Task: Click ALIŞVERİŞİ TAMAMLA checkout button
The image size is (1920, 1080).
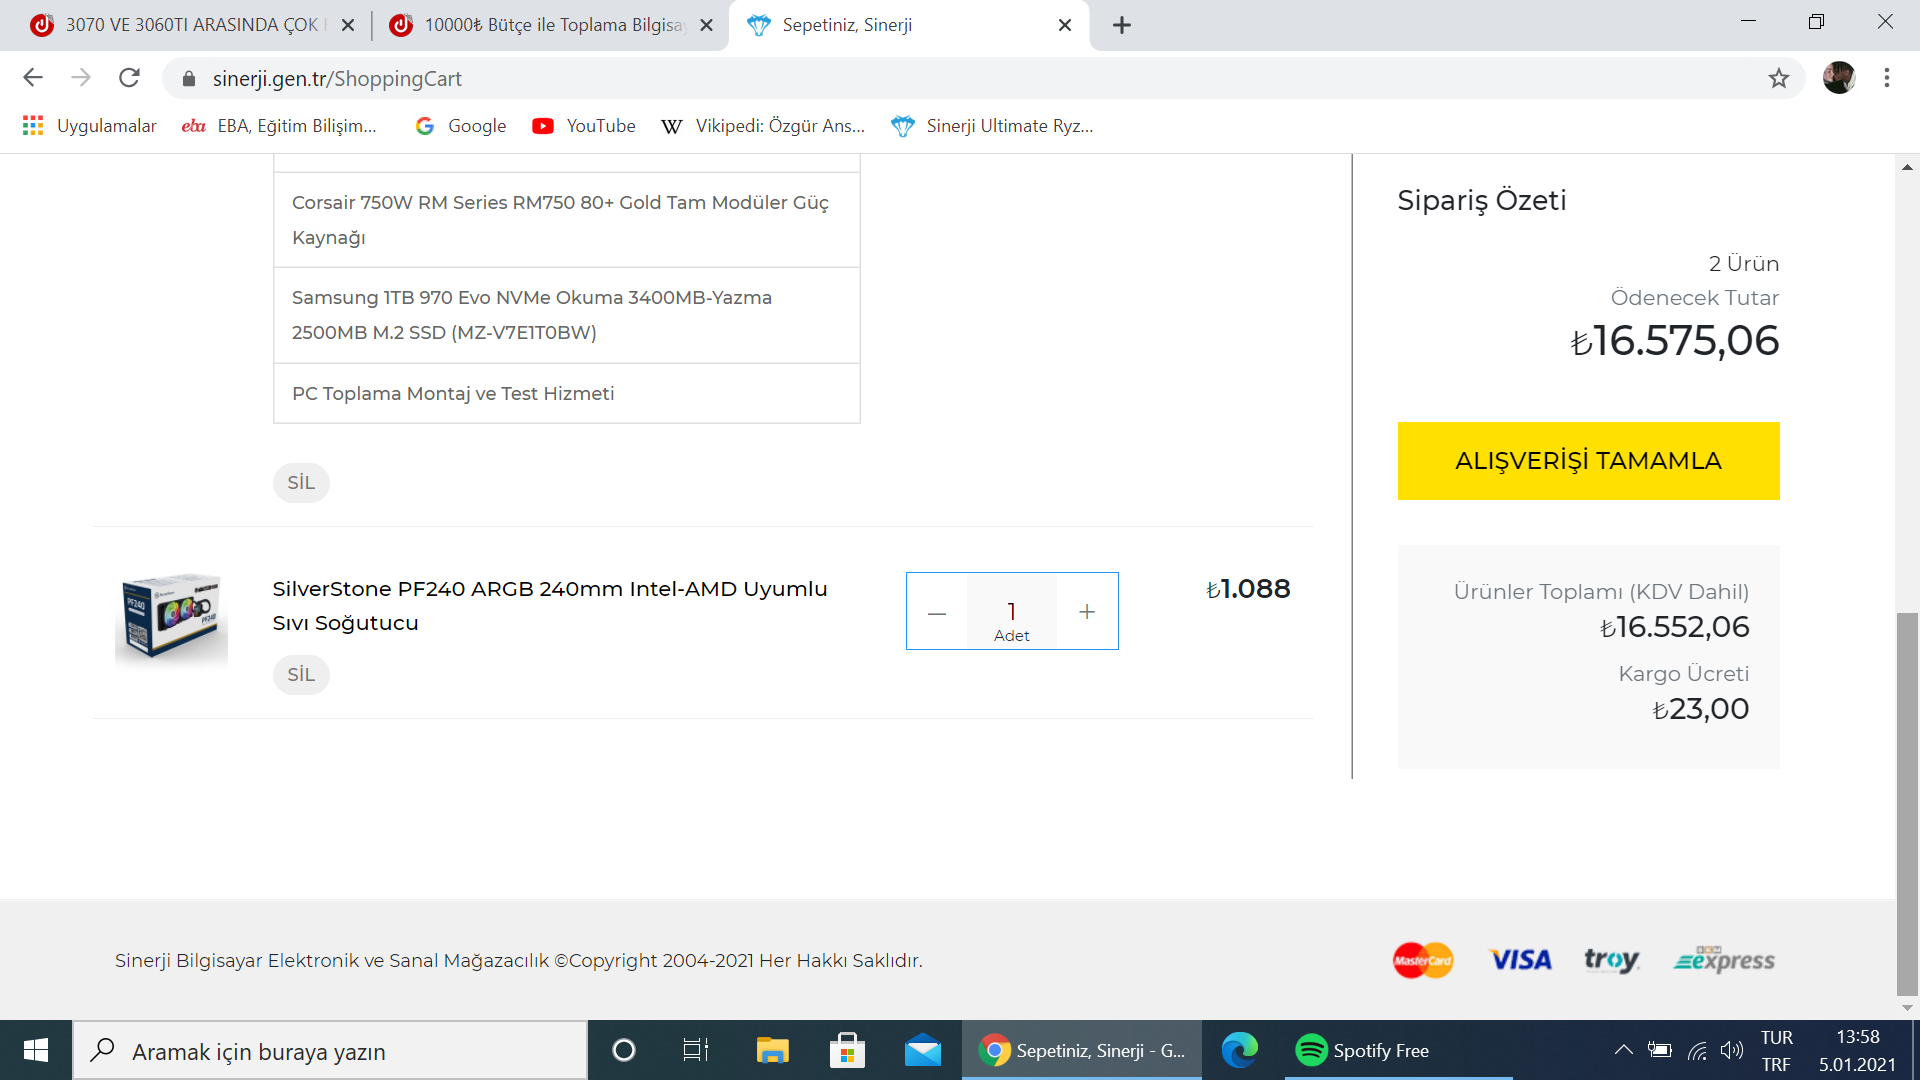Action: pyautogui.click(x=1588, y=460)
